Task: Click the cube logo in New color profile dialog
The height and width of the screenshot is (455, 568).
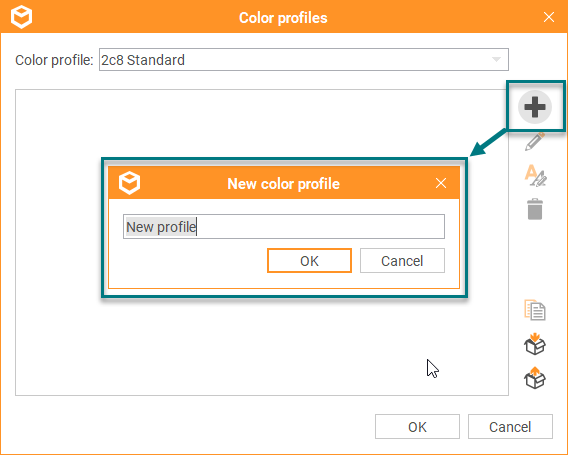Action: click(129, 183)
